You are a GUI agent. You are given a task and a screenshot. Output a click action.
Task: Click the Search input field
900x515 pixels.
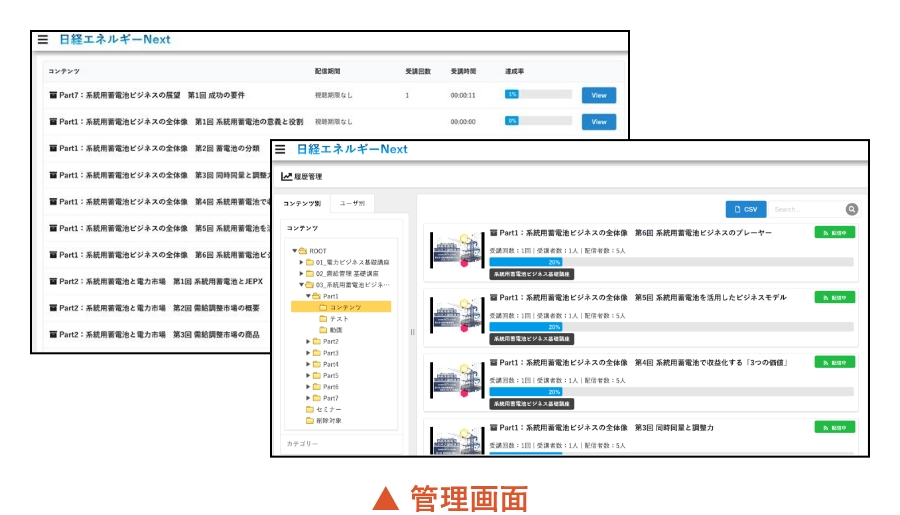coord(806,209)
